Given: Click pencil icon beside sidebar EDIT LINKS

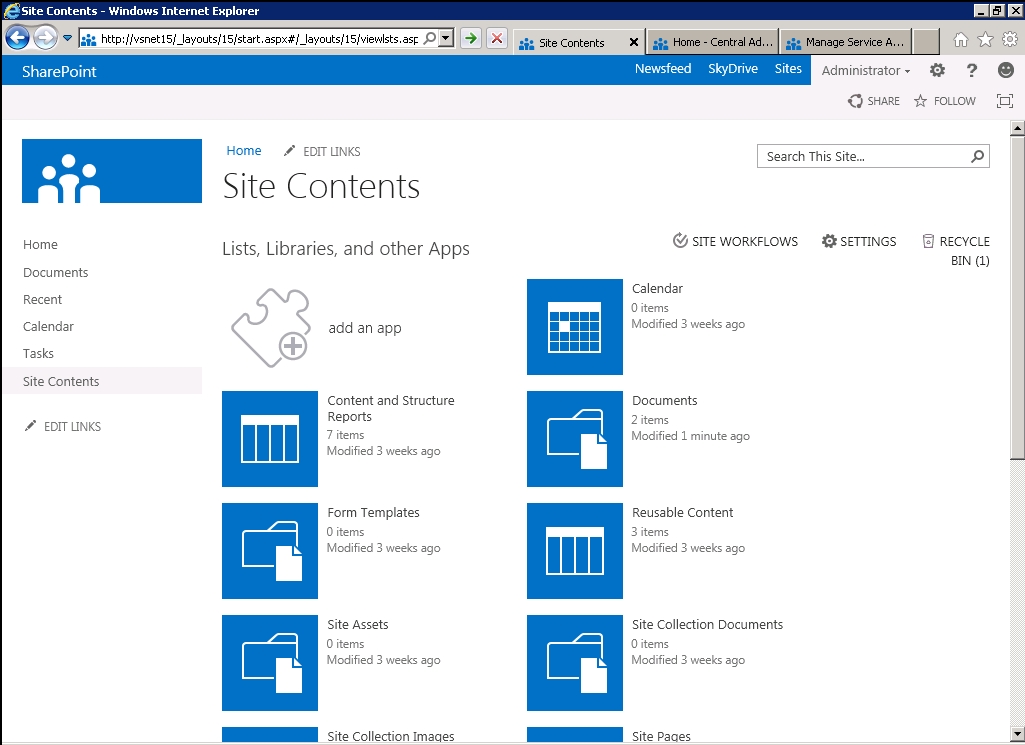Looking at the screenshot, I should (30, 426).
